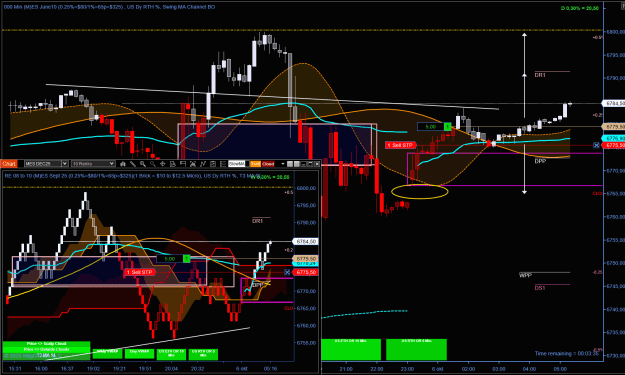
Task: Click 5.00 profit label on main chart
Action: (430, 127)
